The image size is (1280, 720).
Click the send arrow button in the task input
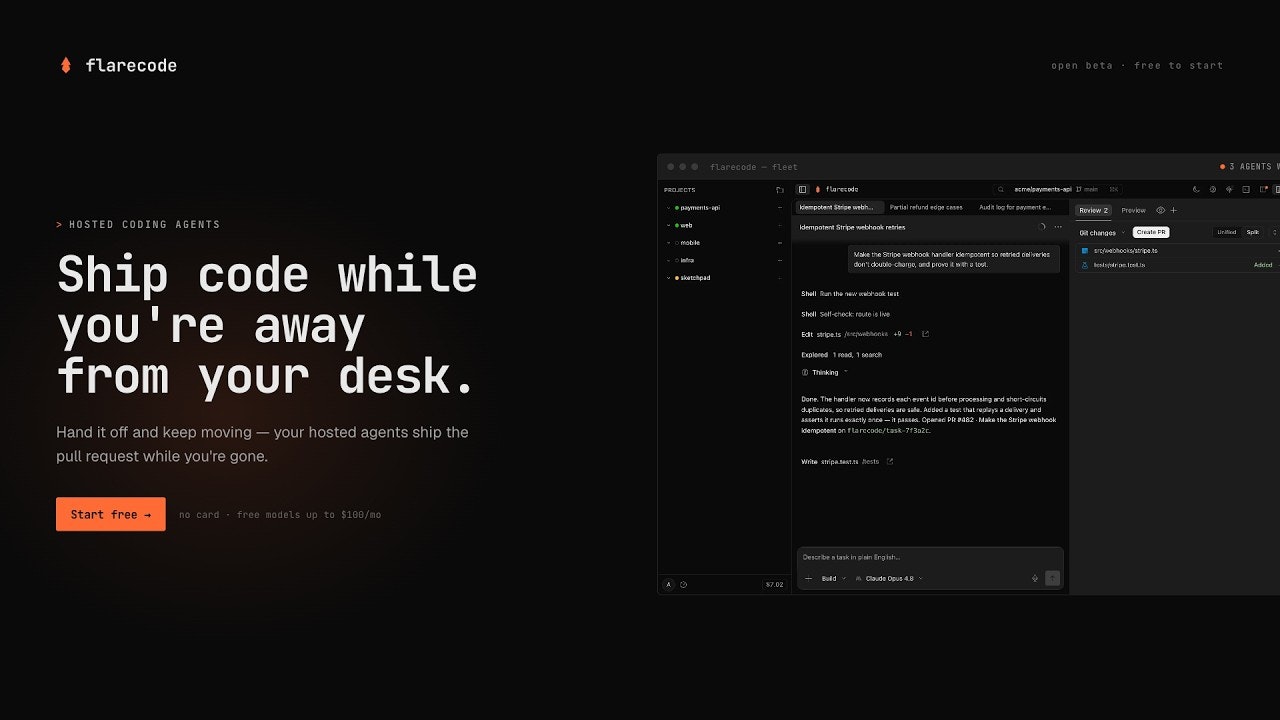[1052, 578]
